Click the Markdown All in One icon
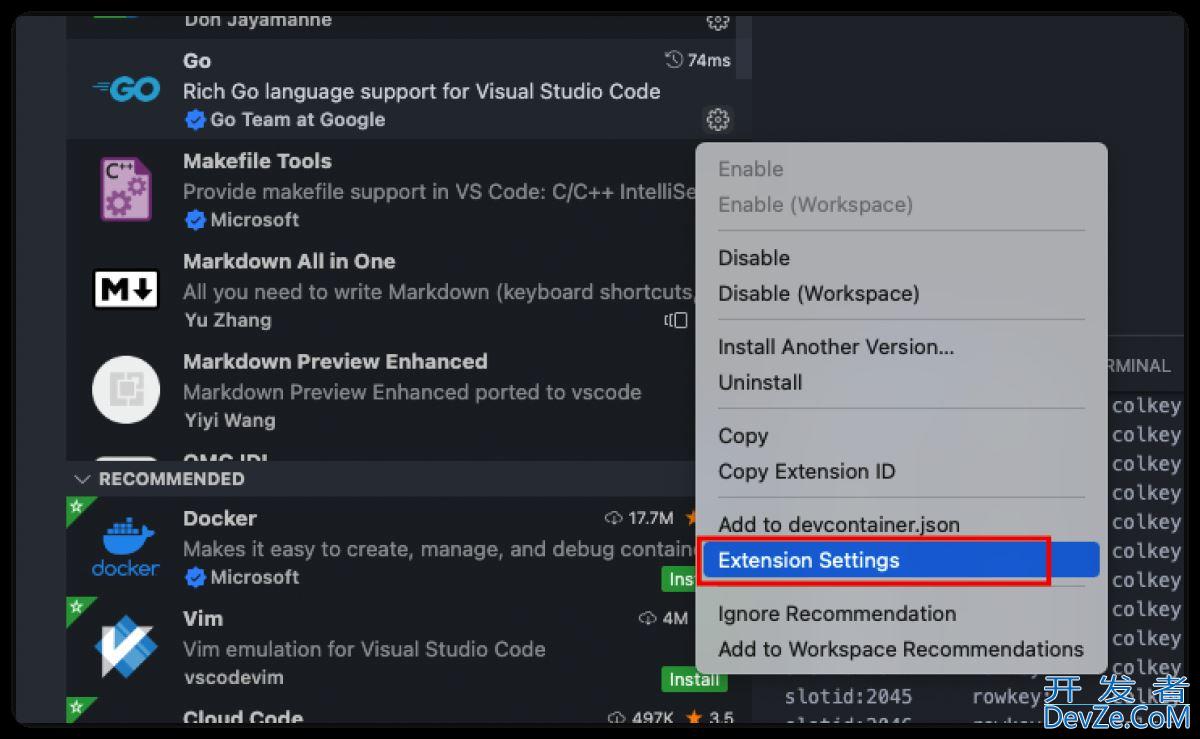 pos(126,290)
